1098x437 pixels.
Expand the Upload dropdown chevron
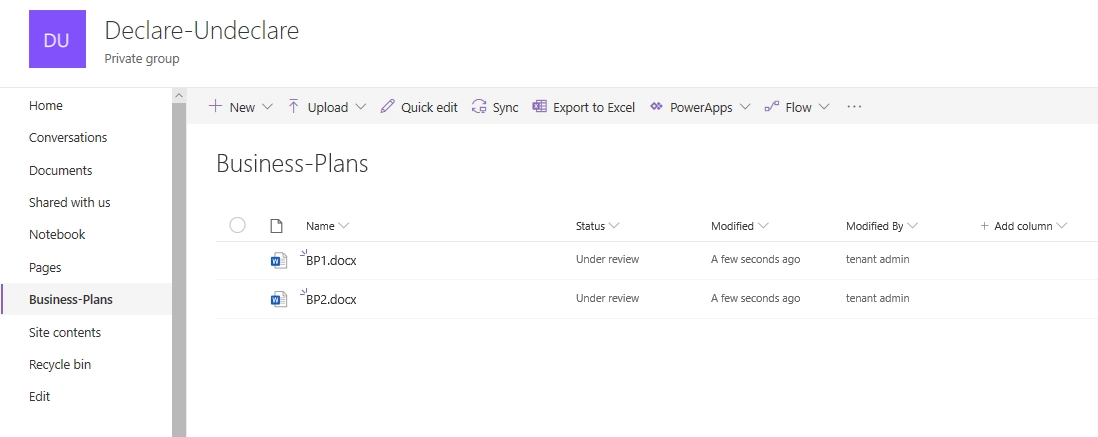pyautogui.click(x=361, y=107)
